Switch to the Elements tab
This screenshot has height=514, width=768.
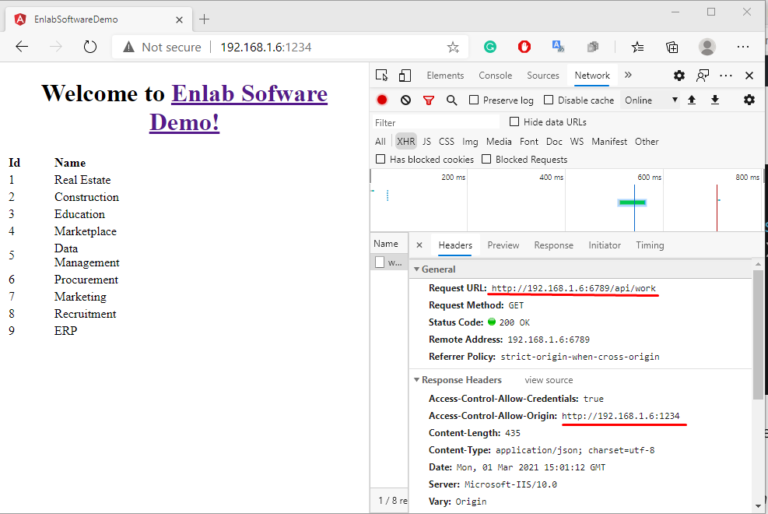point(445,75)
